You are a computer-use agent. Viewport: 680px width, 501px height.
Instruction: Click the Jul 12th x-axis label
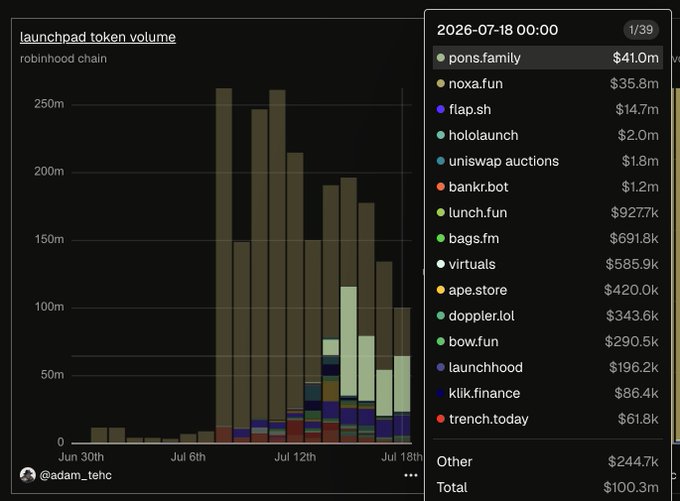click(295, 457)
